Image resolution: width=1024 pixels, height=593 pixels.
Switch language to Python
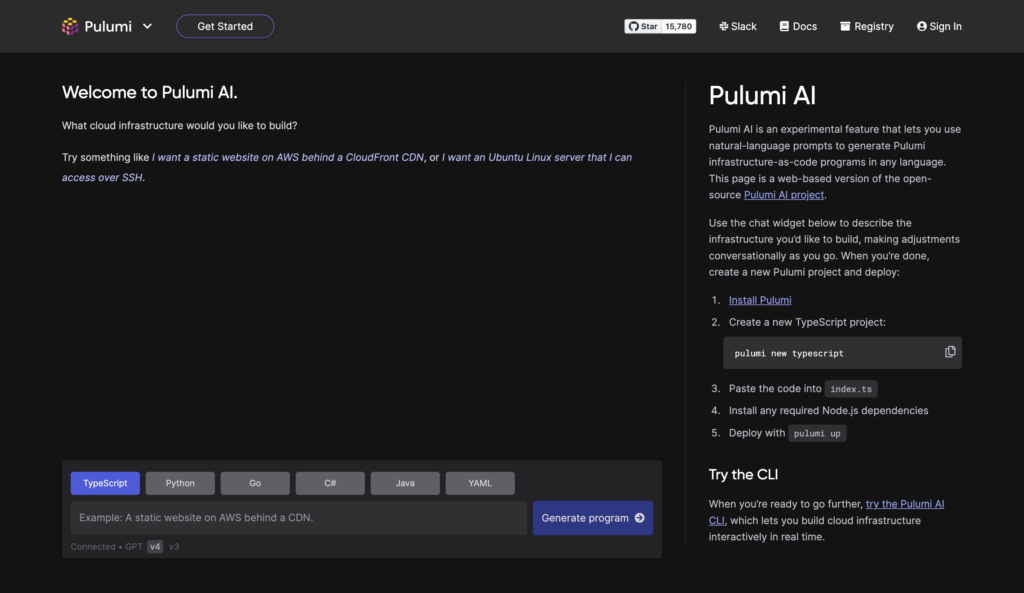pos(180,483)
